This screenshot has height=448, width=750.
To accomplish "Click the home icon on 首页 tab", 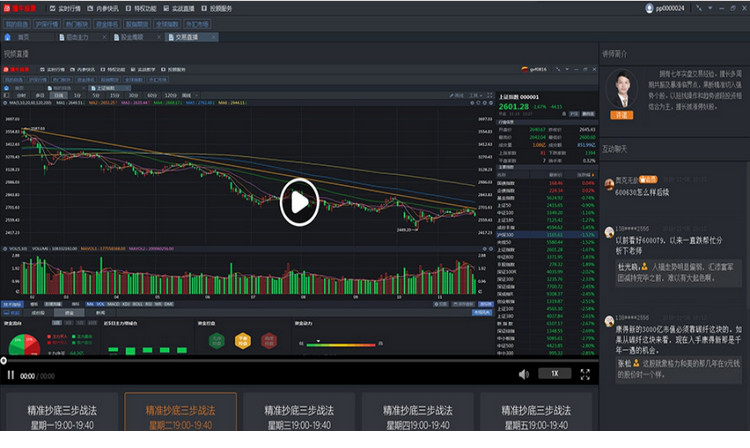I will point(9,36).
